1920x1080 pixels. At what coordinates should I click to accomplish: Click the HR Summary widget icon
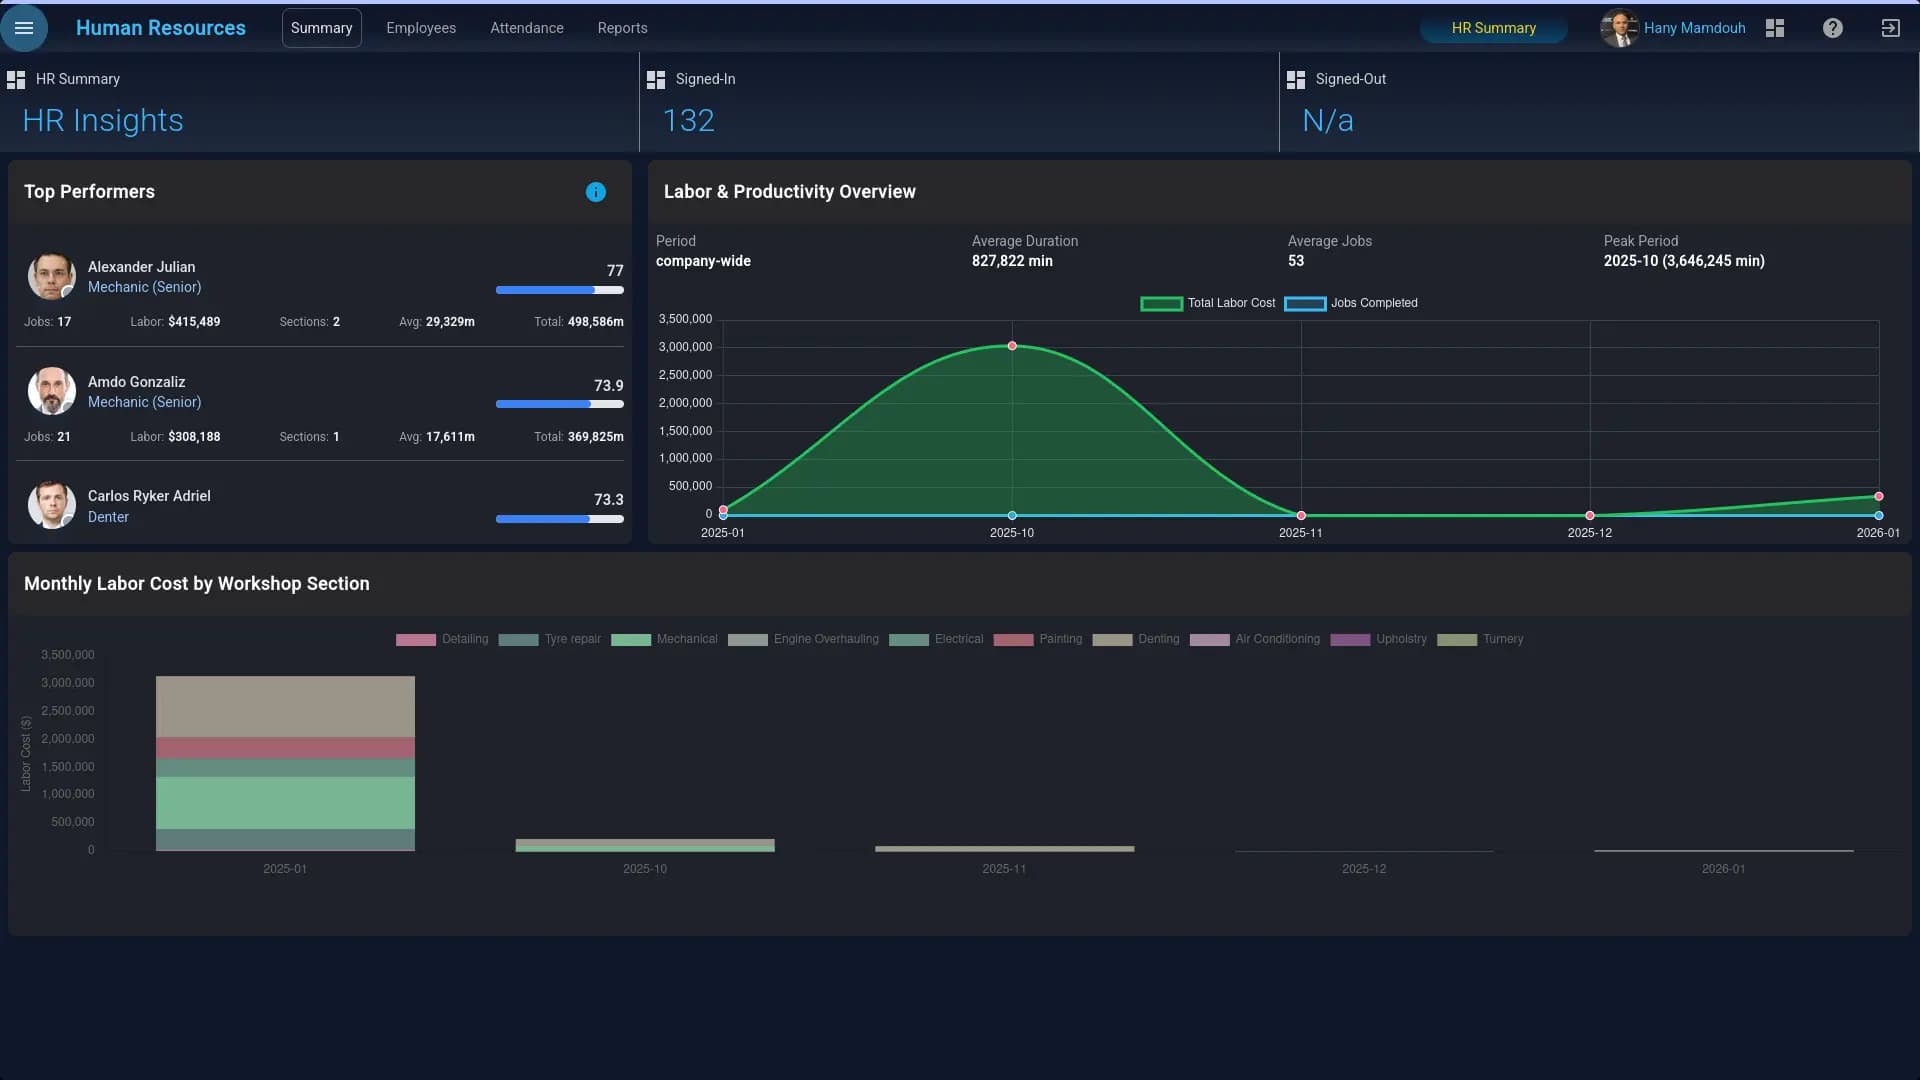[x=16, y=79]
